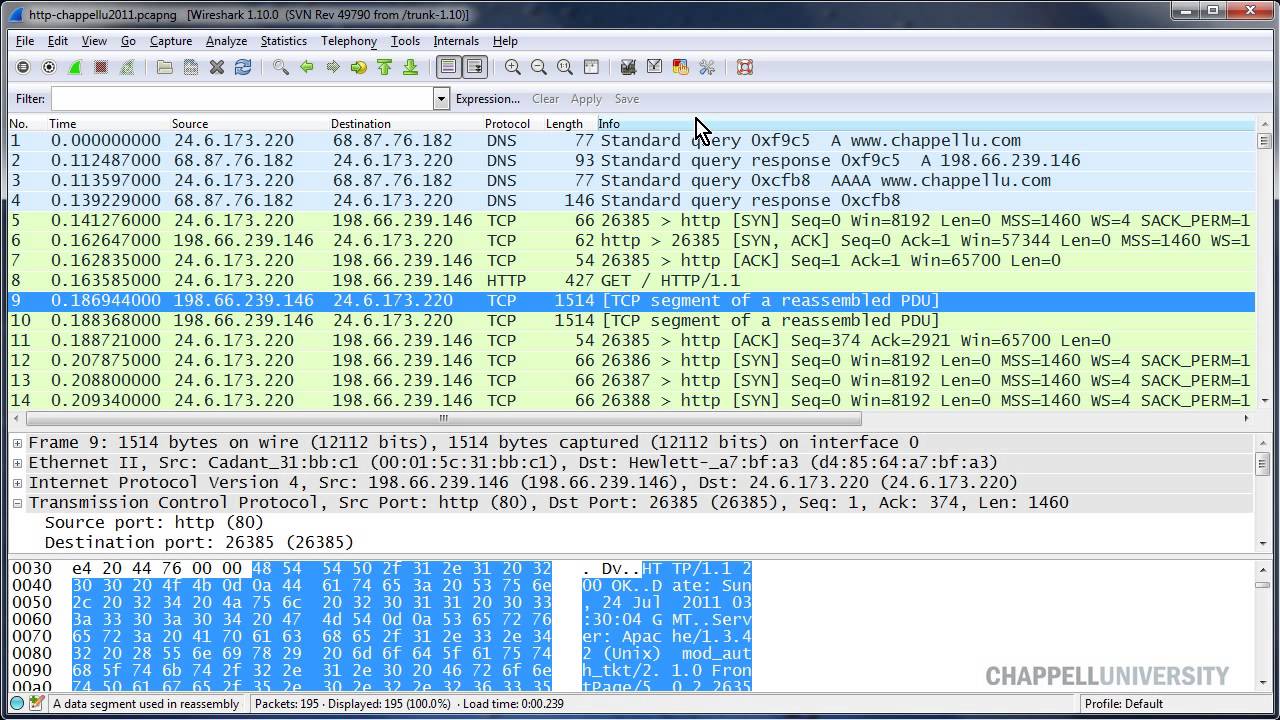Start a new live capture with the green fin icon
The image size is (1280, 720).
pos(75,67)
